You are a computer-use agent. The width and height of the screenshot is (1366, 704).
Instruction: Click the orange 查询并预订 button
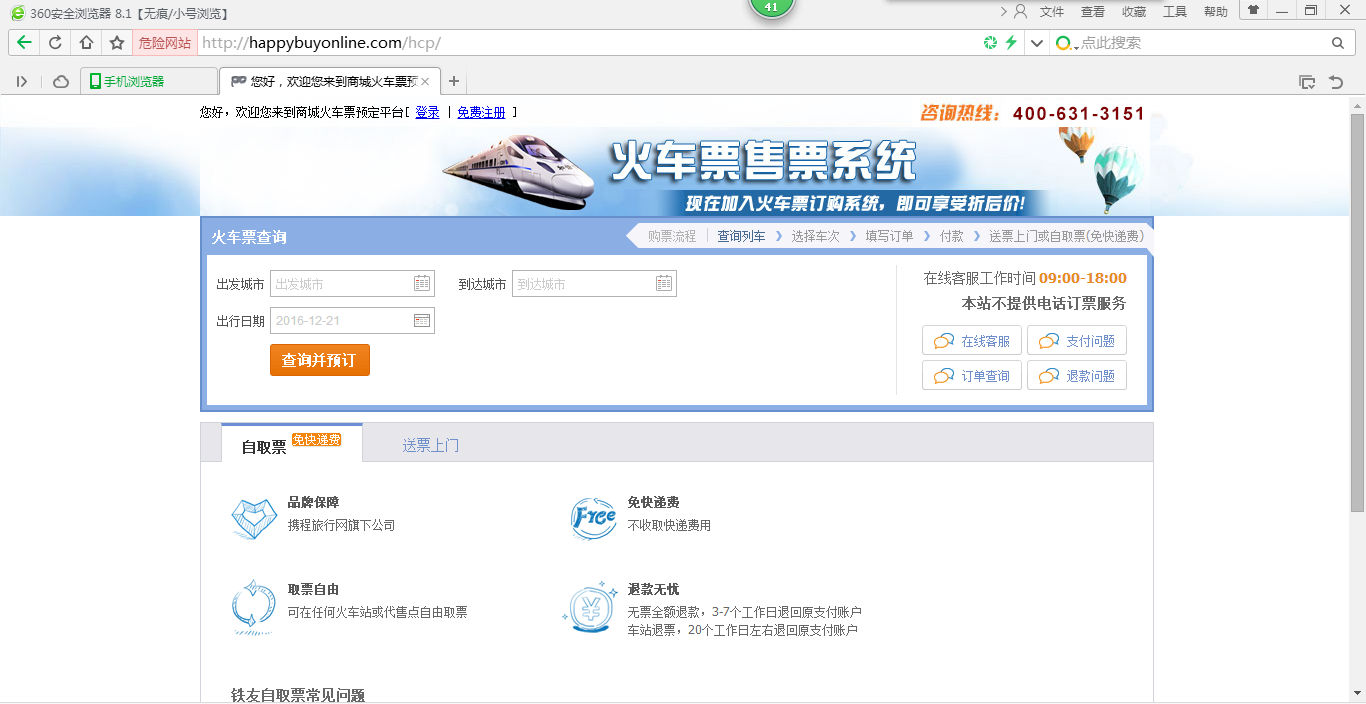(320, 360)
